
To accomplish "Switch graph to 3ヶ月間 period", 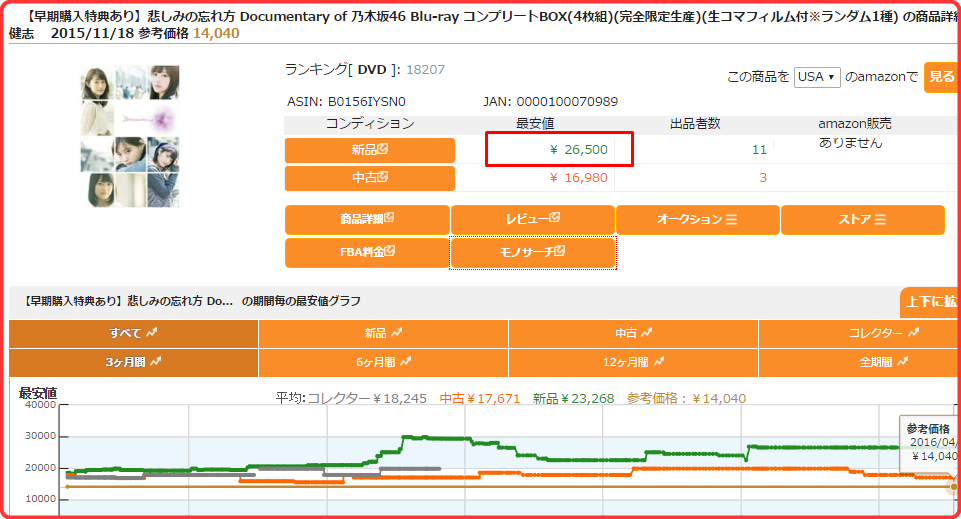I will pos(134,363).
